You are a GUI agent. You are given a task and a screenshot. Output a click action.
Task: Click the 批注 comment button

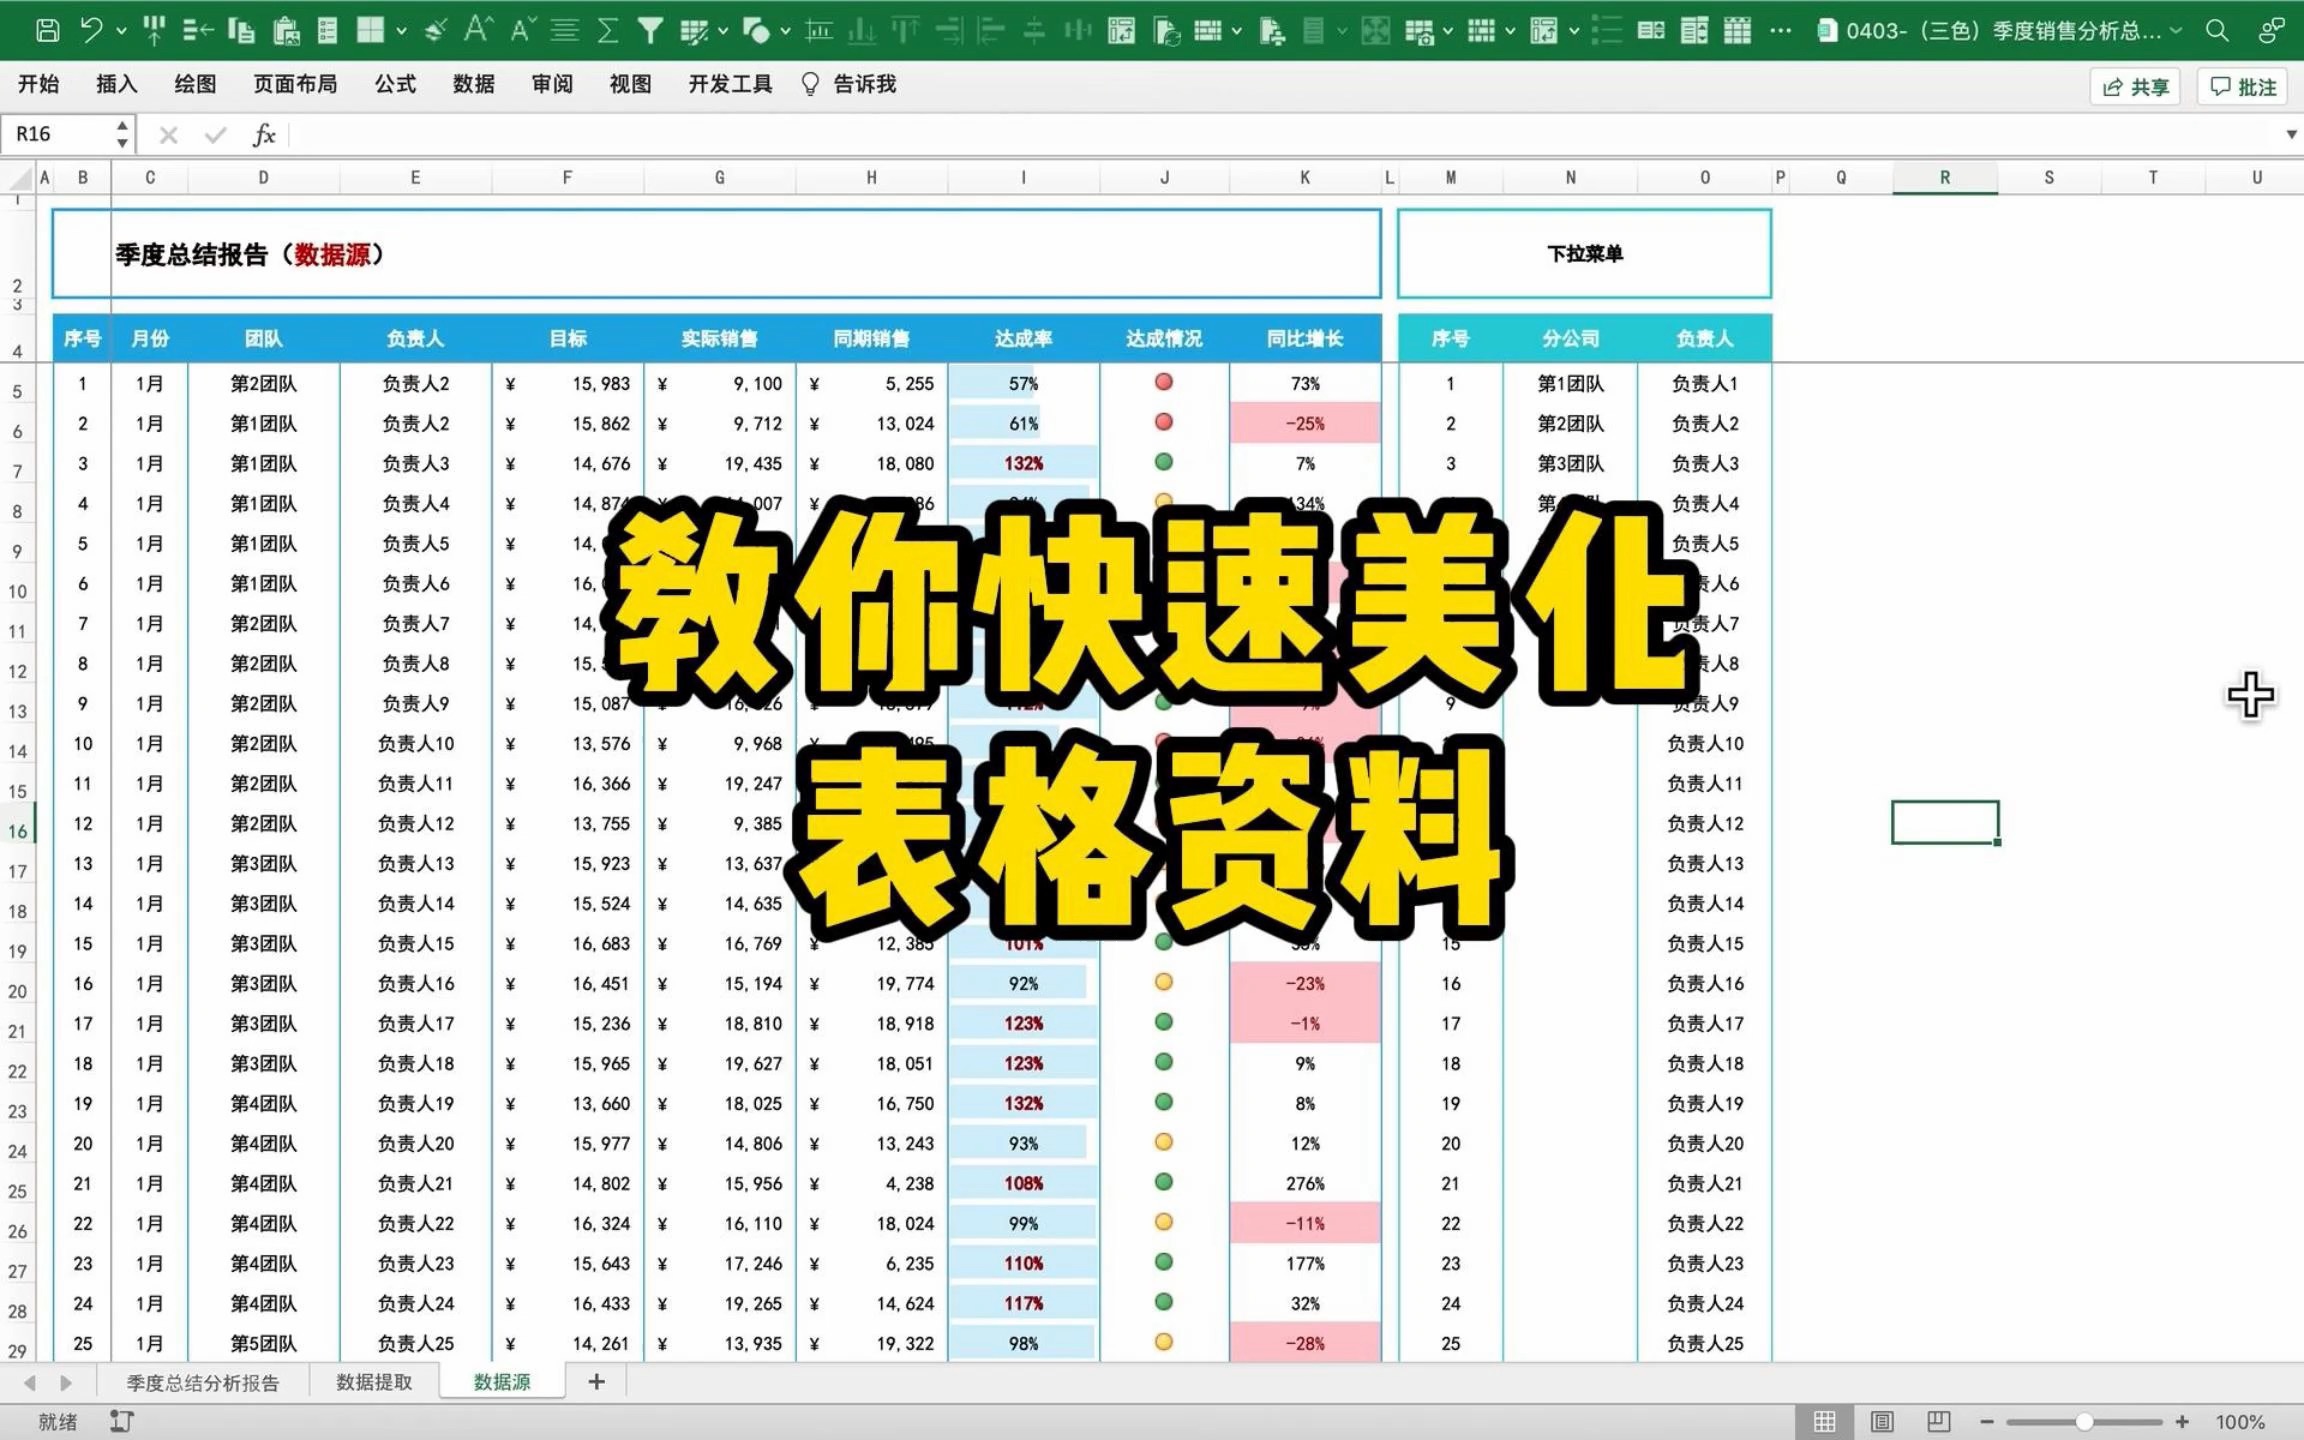click(x=2243, y=86)
